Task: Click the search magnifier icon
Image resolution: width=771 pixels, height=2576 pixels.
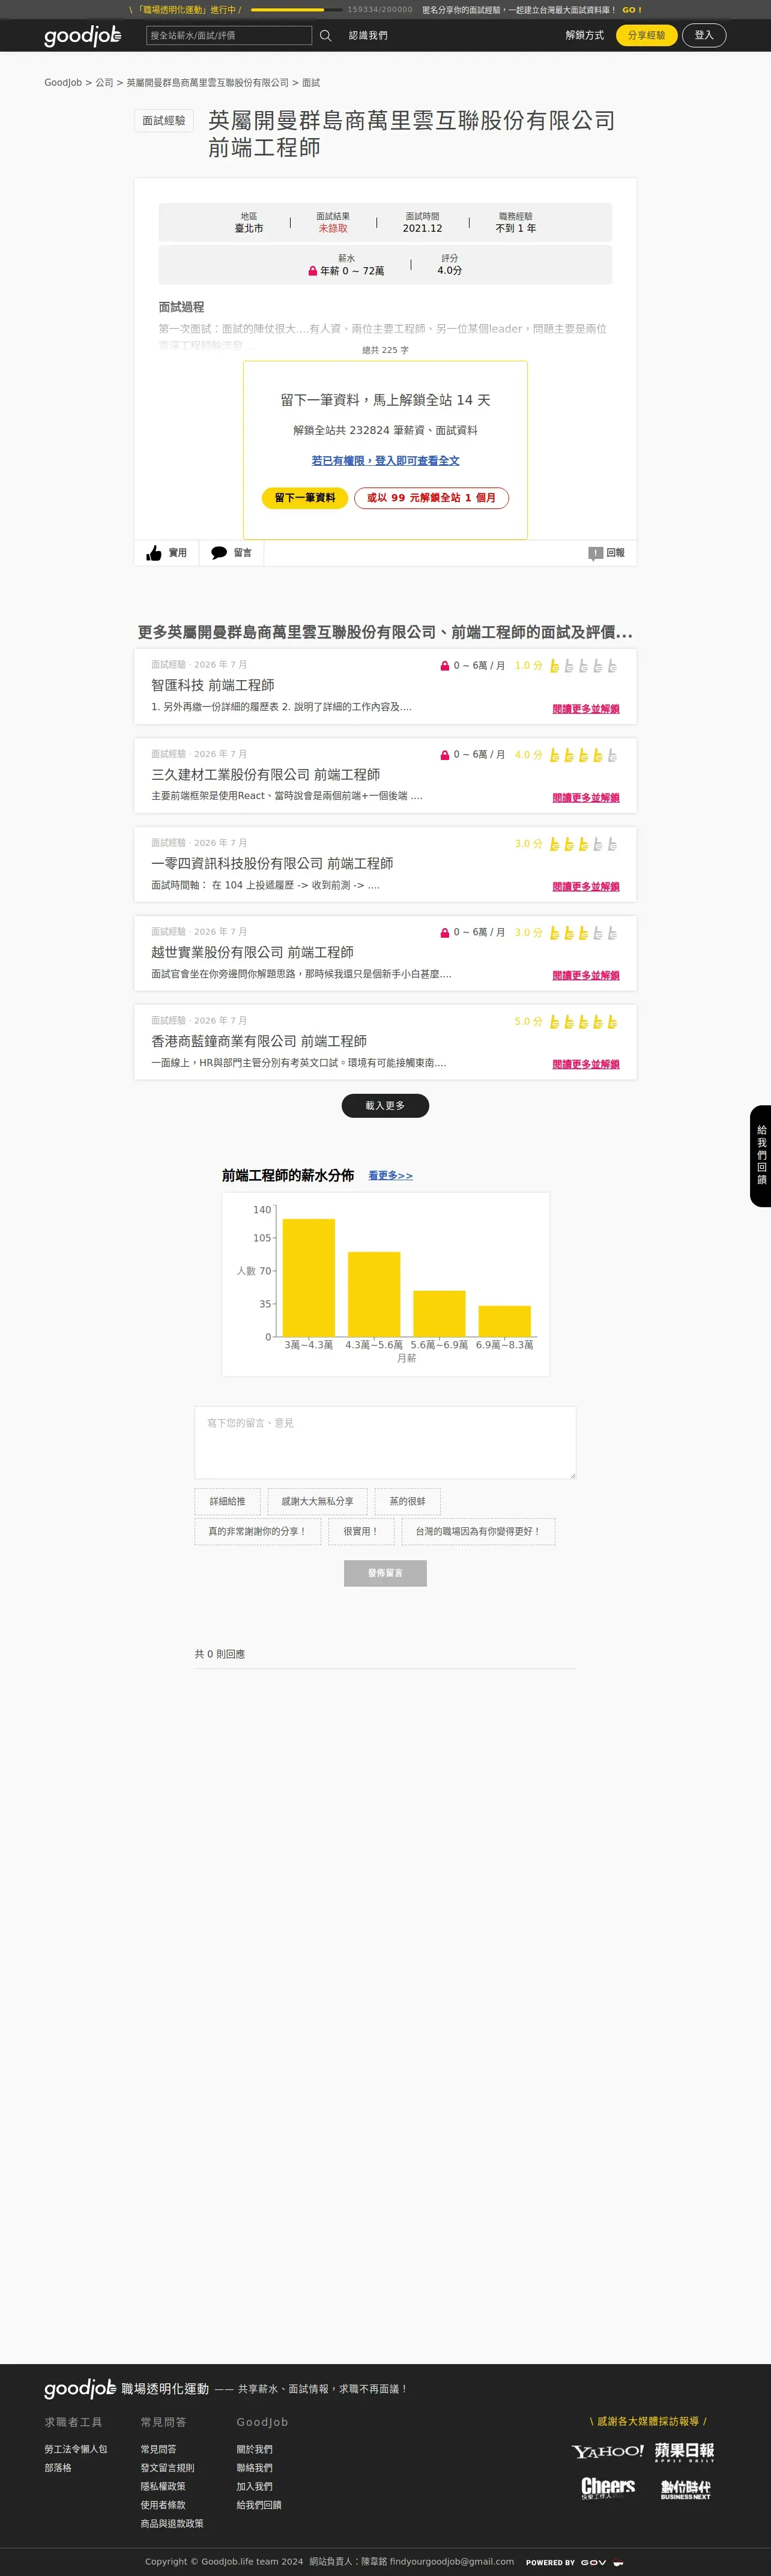Action: 325,36
